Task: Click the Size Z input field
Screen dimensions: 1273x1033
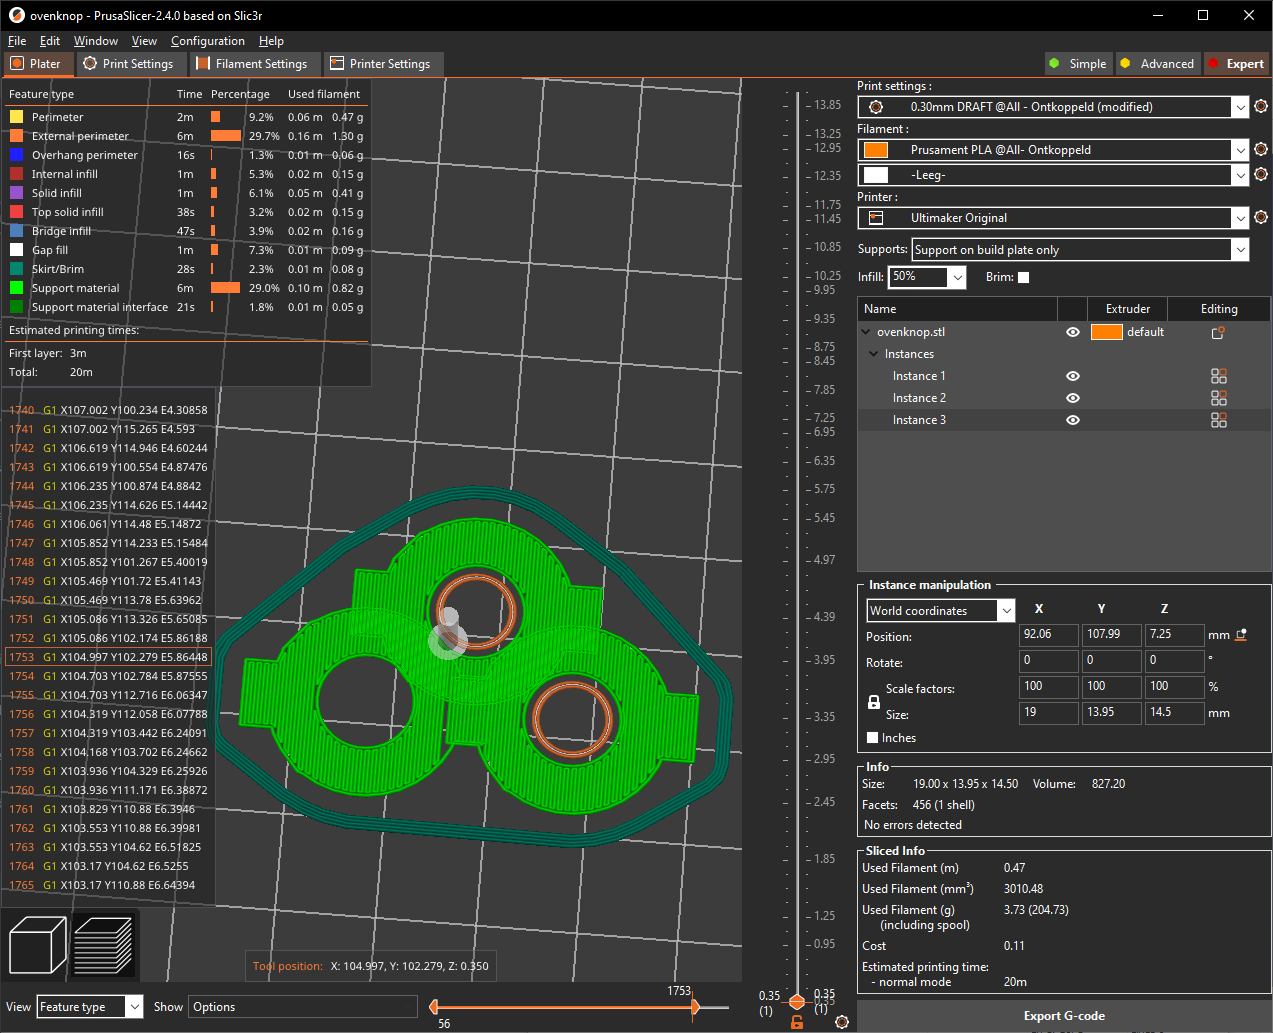Action: tap(1174, 713)
